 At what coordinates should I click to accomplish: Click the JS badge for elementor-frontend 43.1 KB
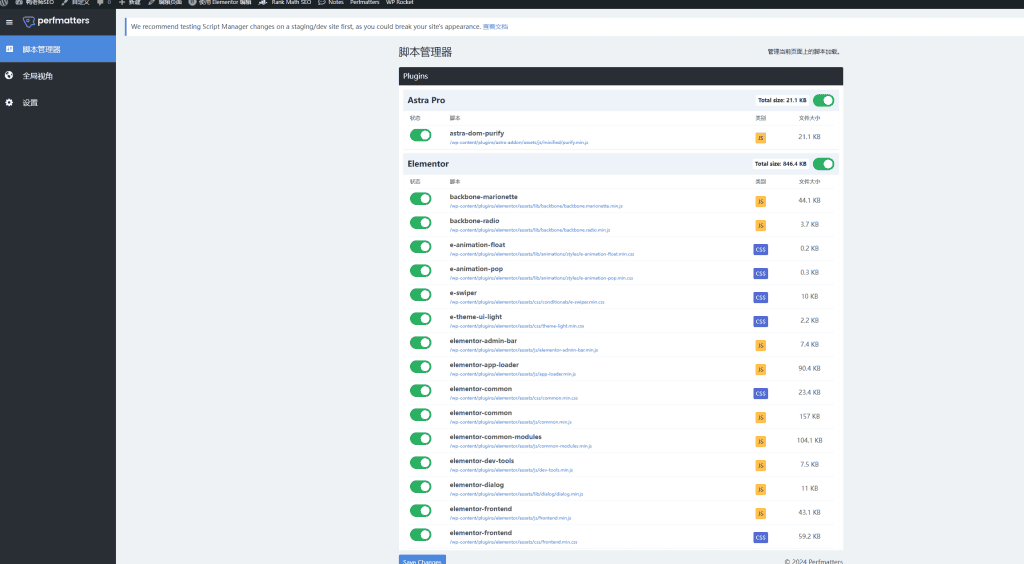(x=760, y=513)
